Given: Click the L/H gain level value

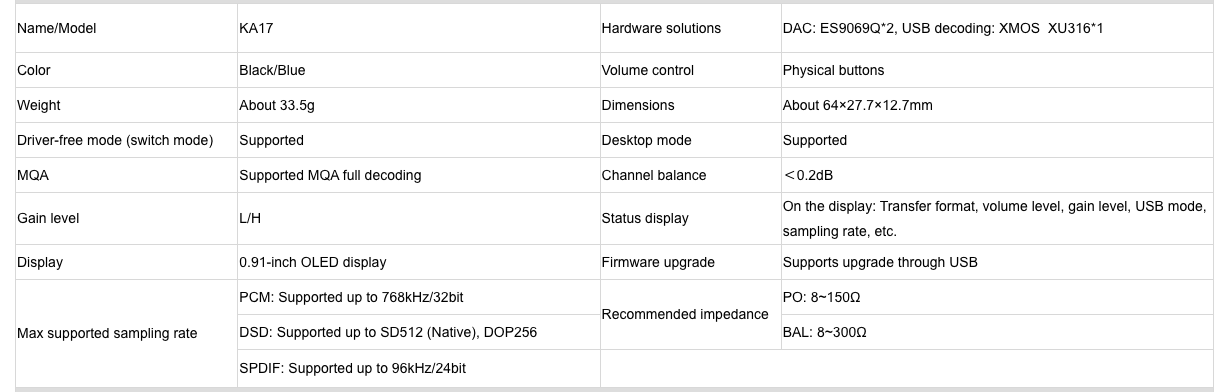Looking at the screenshot, I should coord(250,218).
